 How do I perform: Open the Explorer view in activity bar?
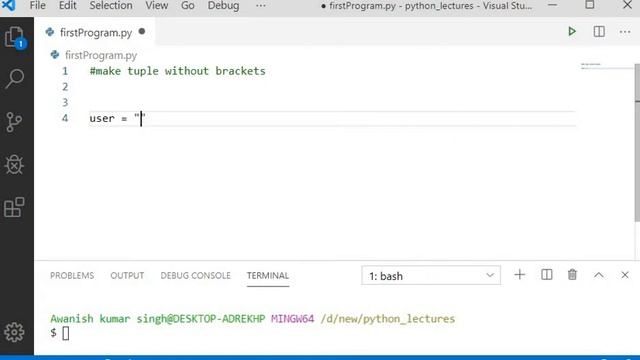[15, 38]
